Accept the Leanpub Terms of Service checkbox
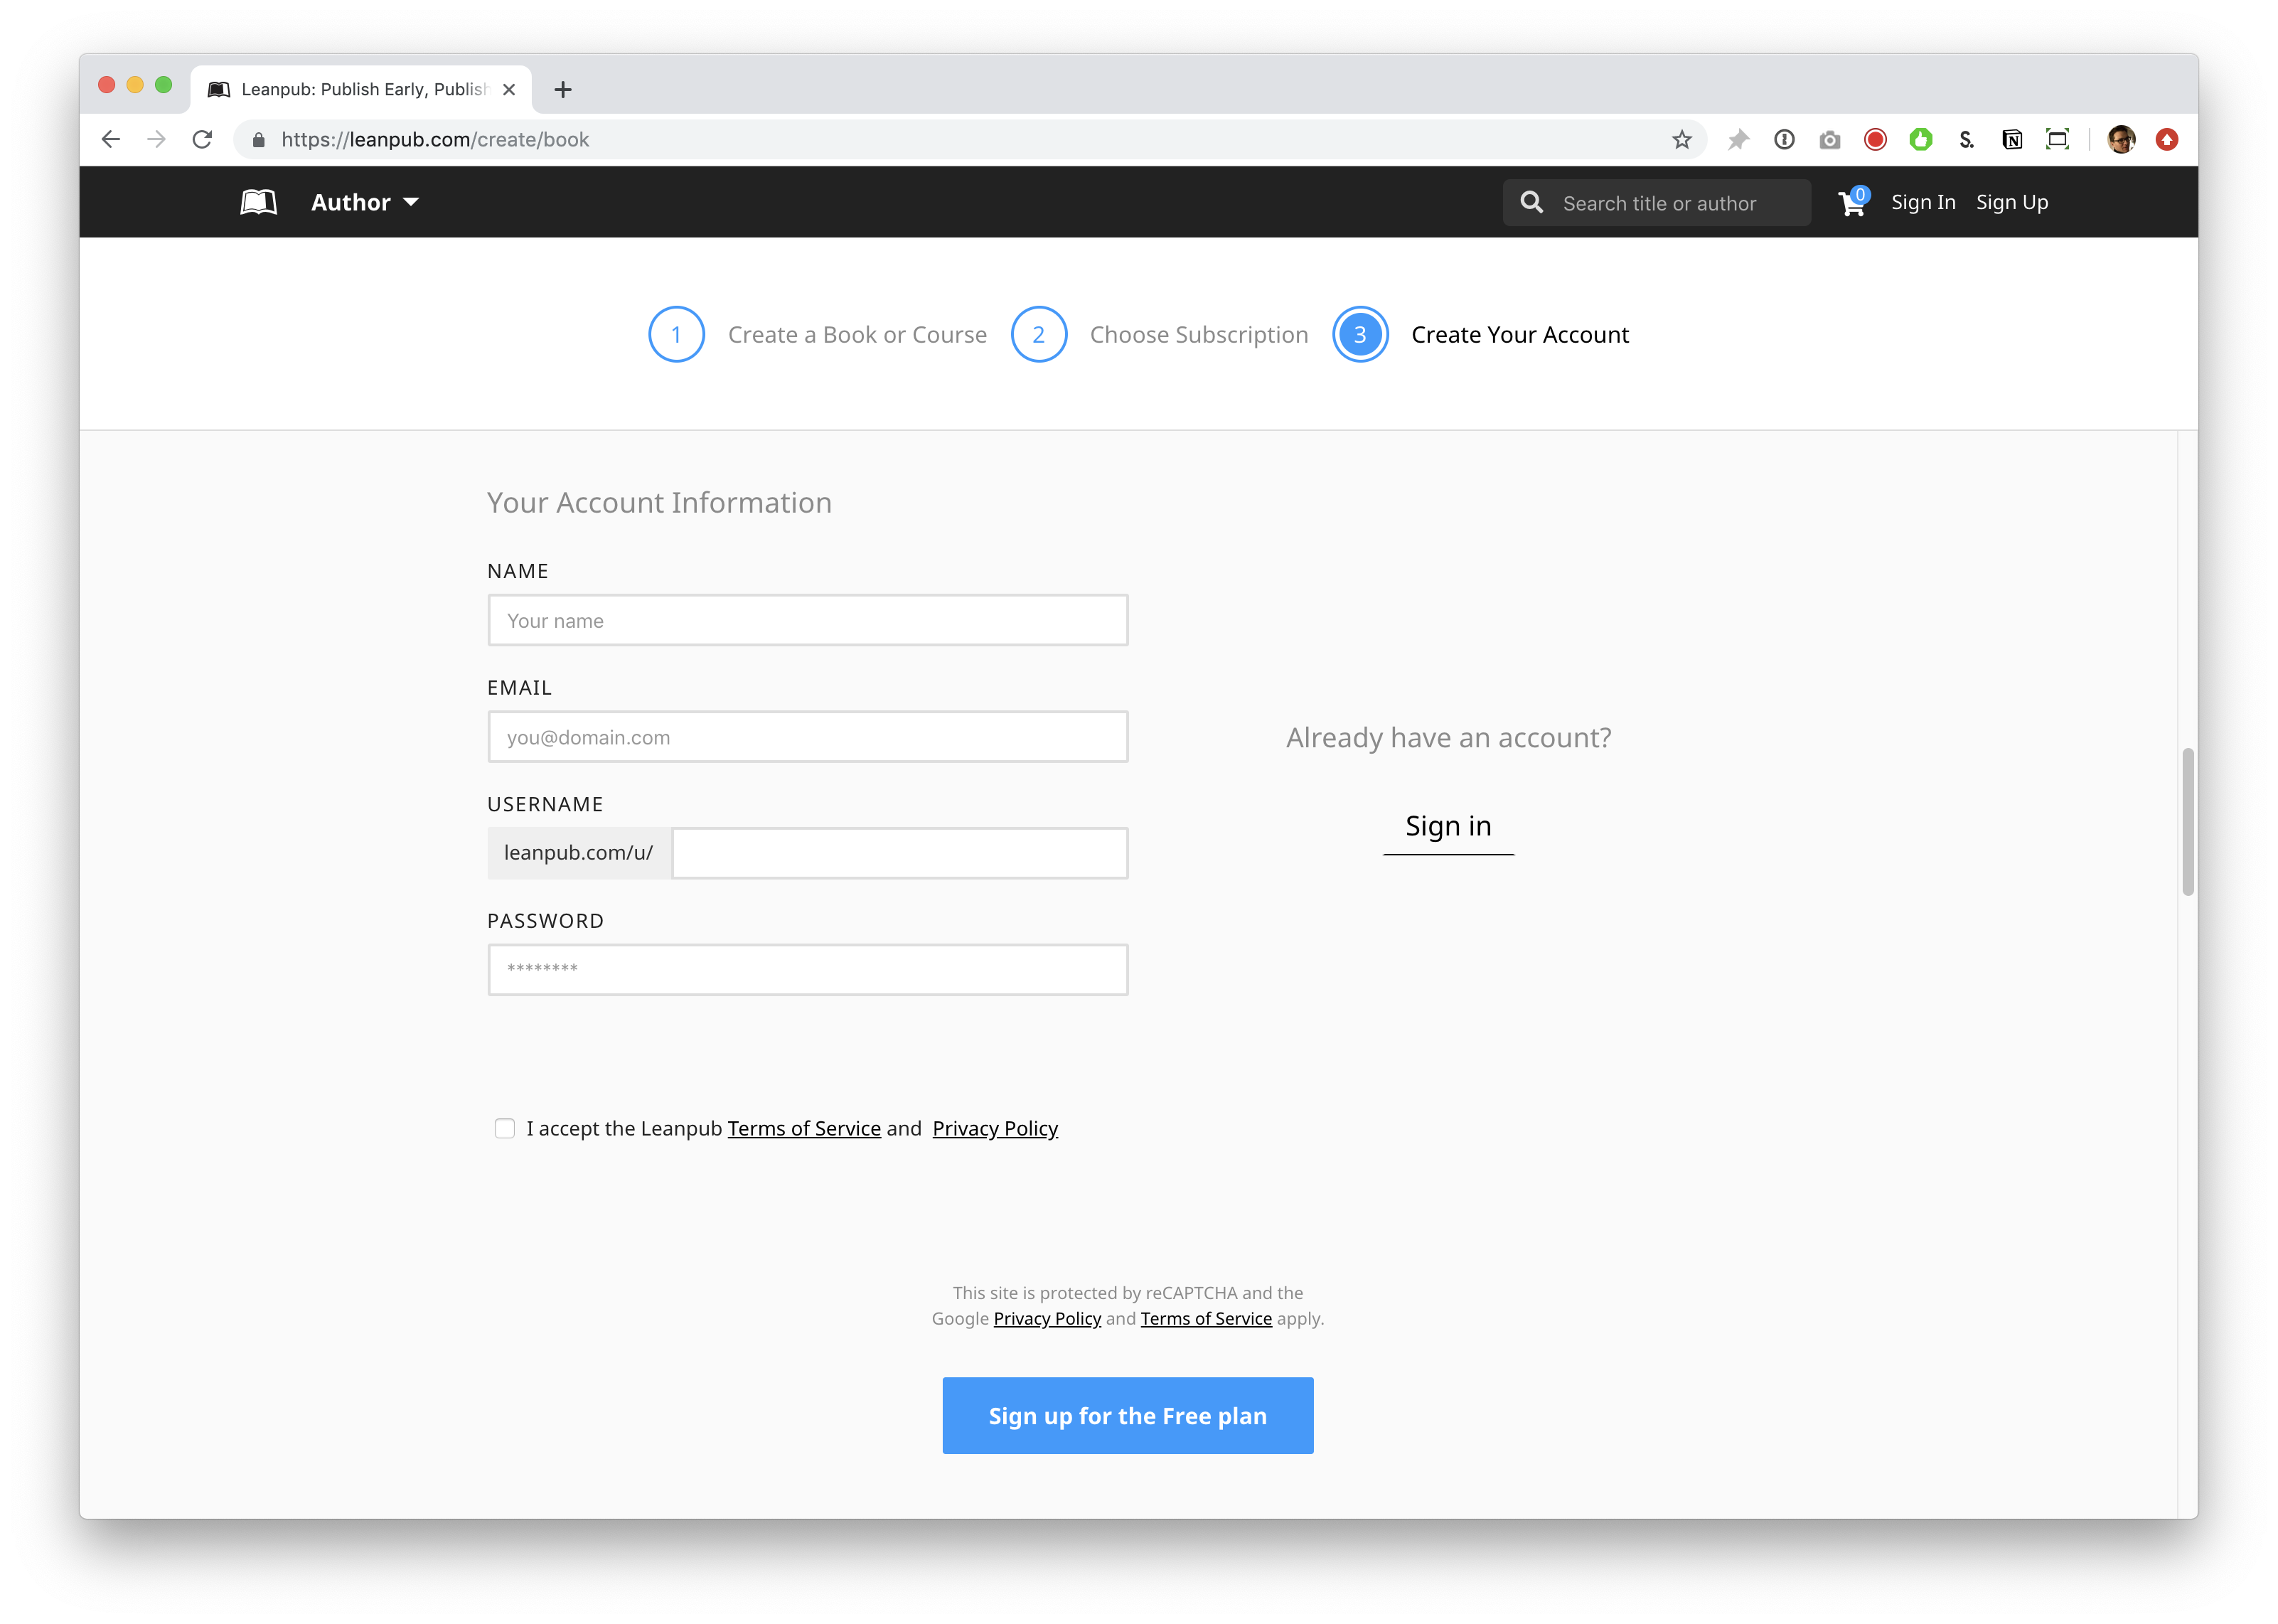Screen dimensions: 2278x1624 click(x=505, y=1128)
